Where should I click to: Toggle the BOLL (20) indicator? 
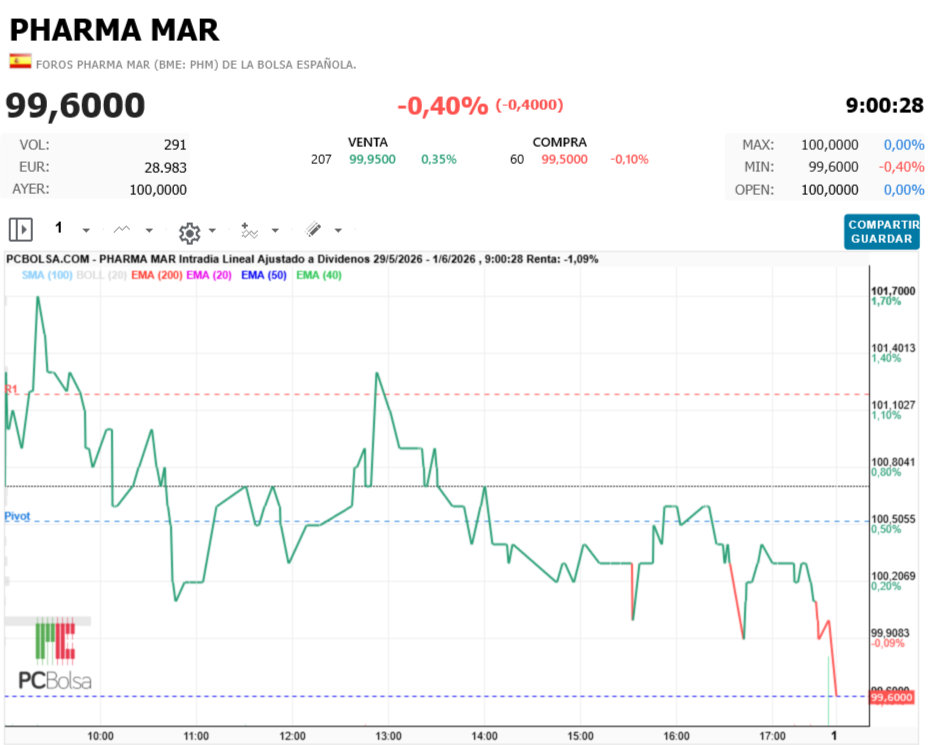coord(101,275)
